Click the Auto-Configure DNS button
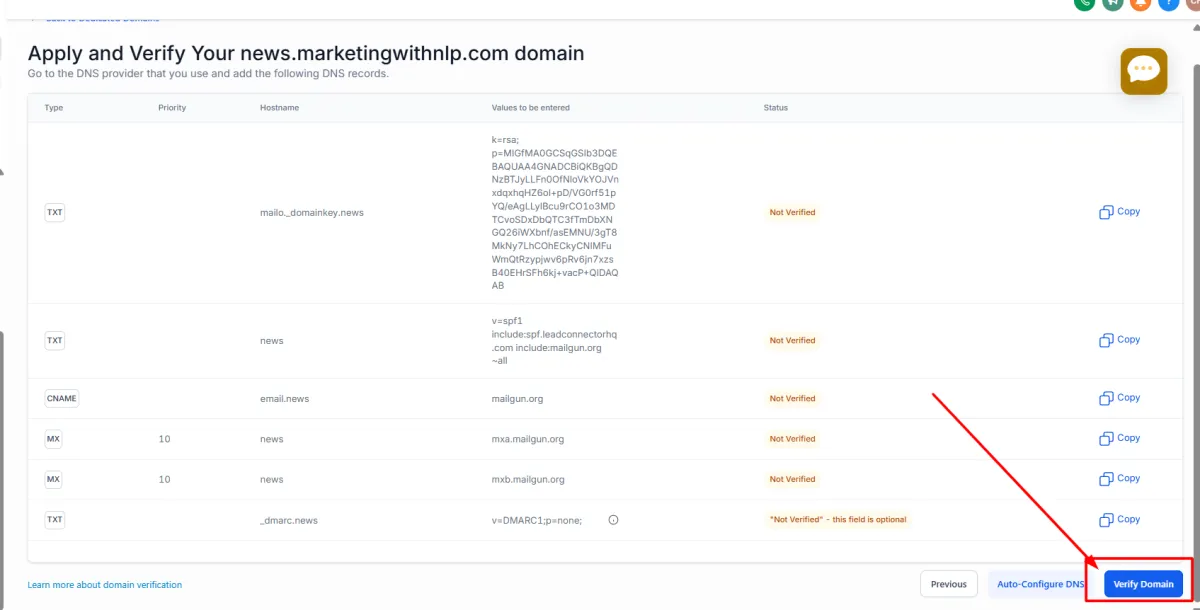Viewport: 1200px width, 610px height. [x=1040, y=584]
